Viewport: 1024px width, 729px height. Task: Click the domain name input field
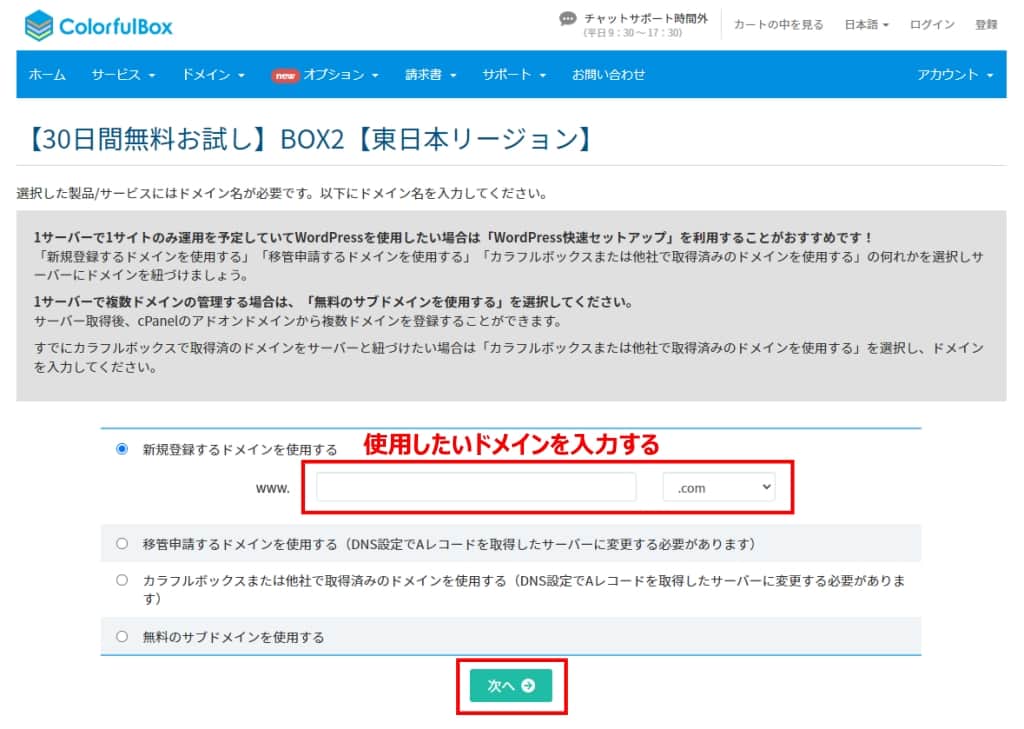click(x=476, y=487)
